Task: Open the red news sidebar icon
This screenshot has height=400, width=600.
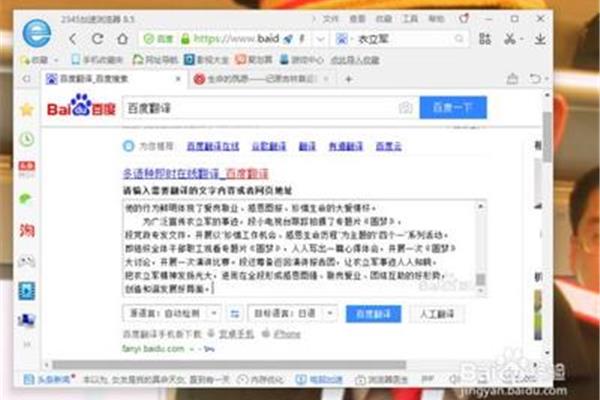Action: pyautogui.click(x=27, y=168)
